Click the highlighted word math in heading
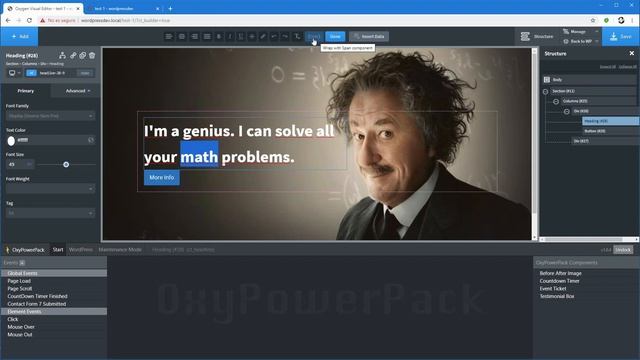640x360 pixels. point(199,157)
